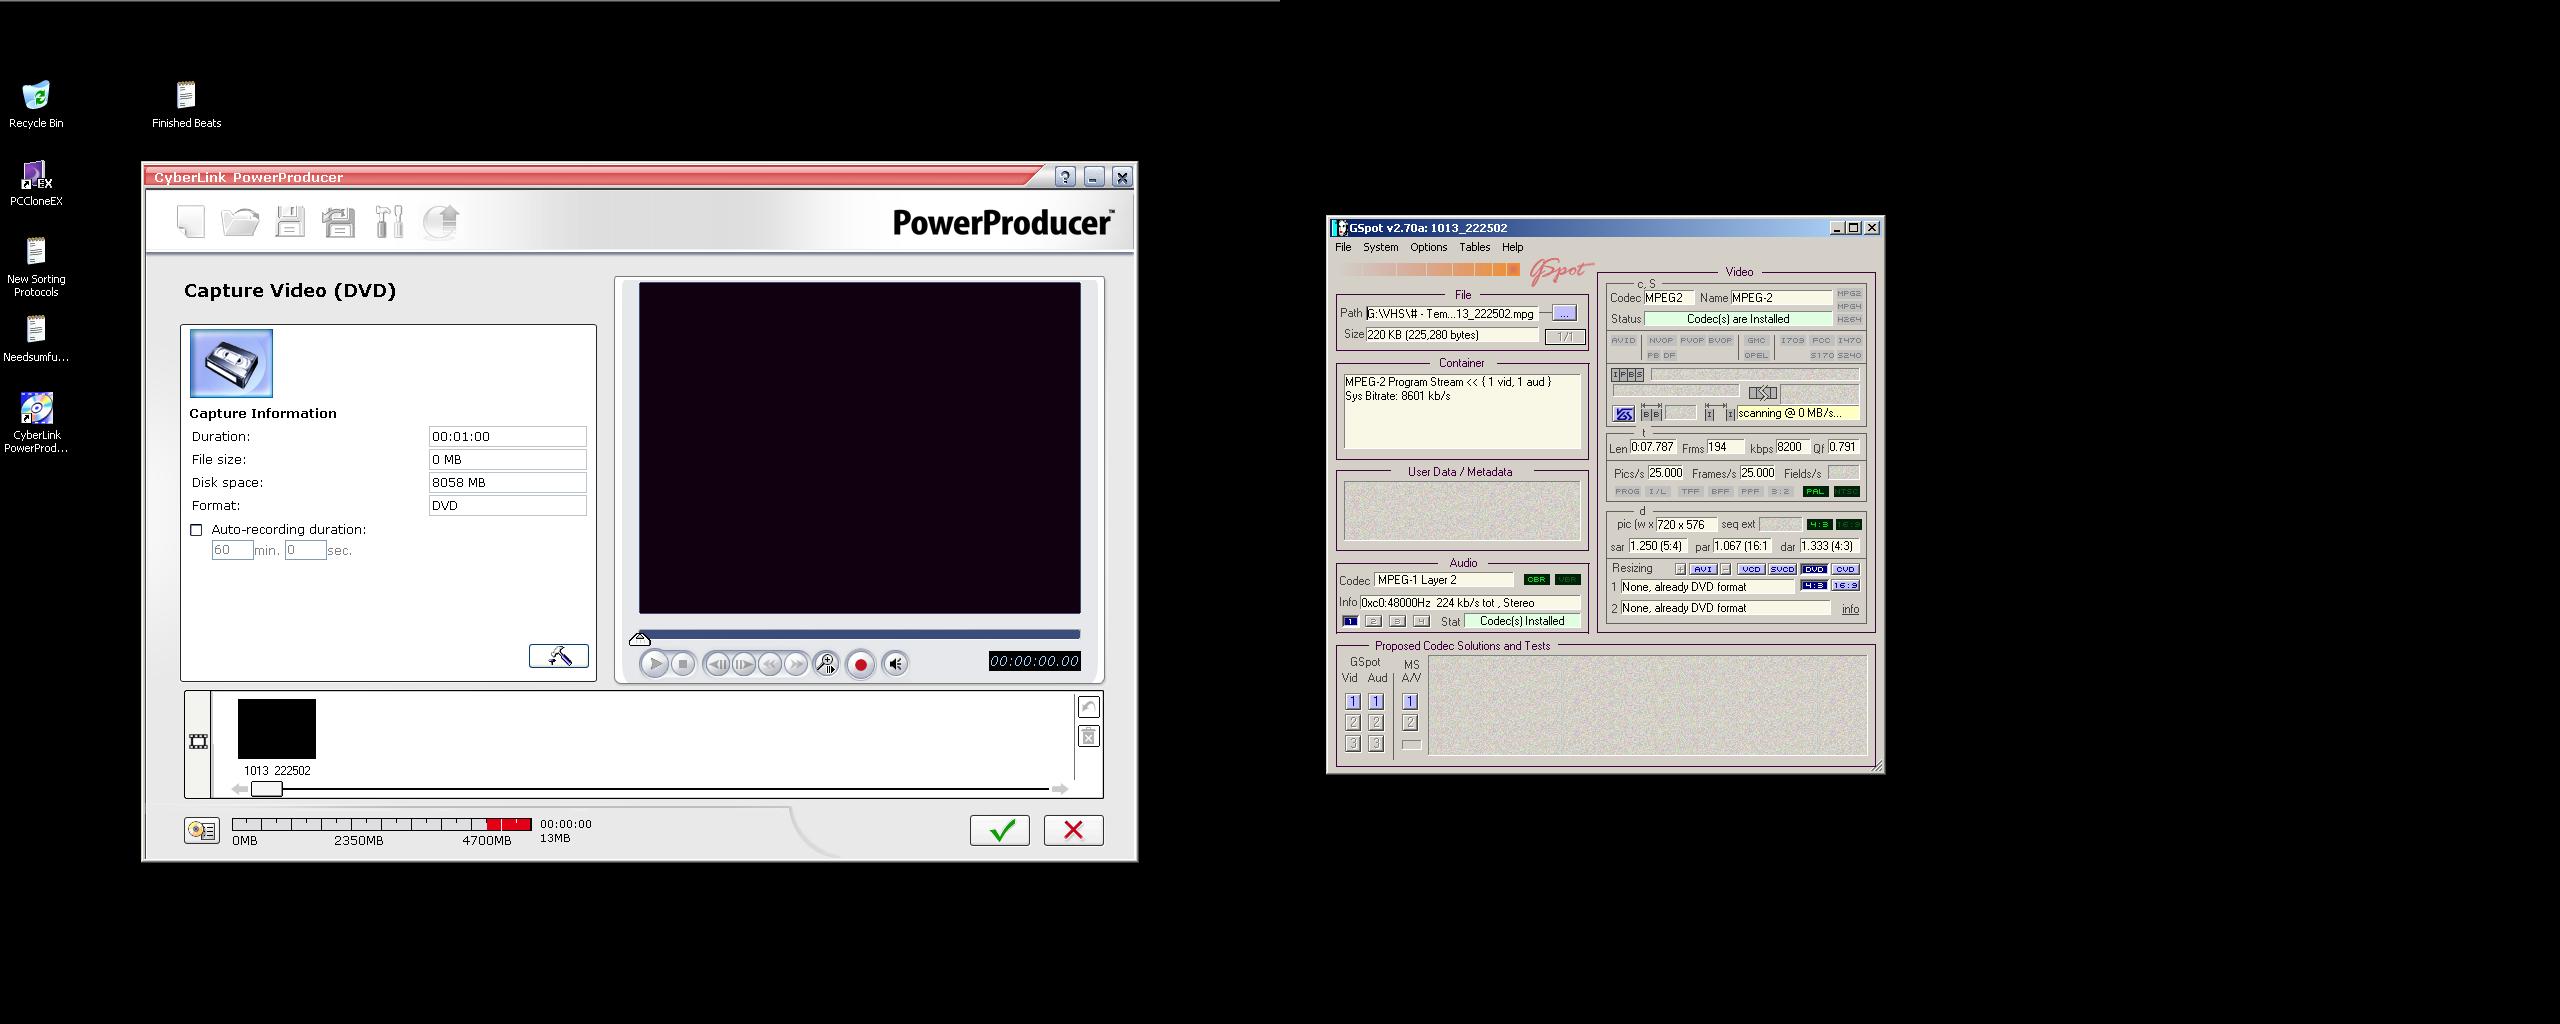2560x1024 pixels.
Task: Cancel with the red X button
Action: [x=1074, y=830]
